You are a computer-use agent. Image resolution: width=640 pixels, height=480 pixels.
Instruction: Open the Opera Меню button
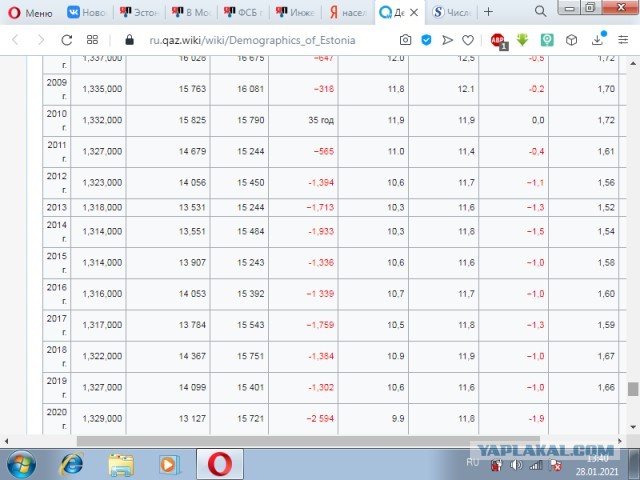[x=31, y=13]
